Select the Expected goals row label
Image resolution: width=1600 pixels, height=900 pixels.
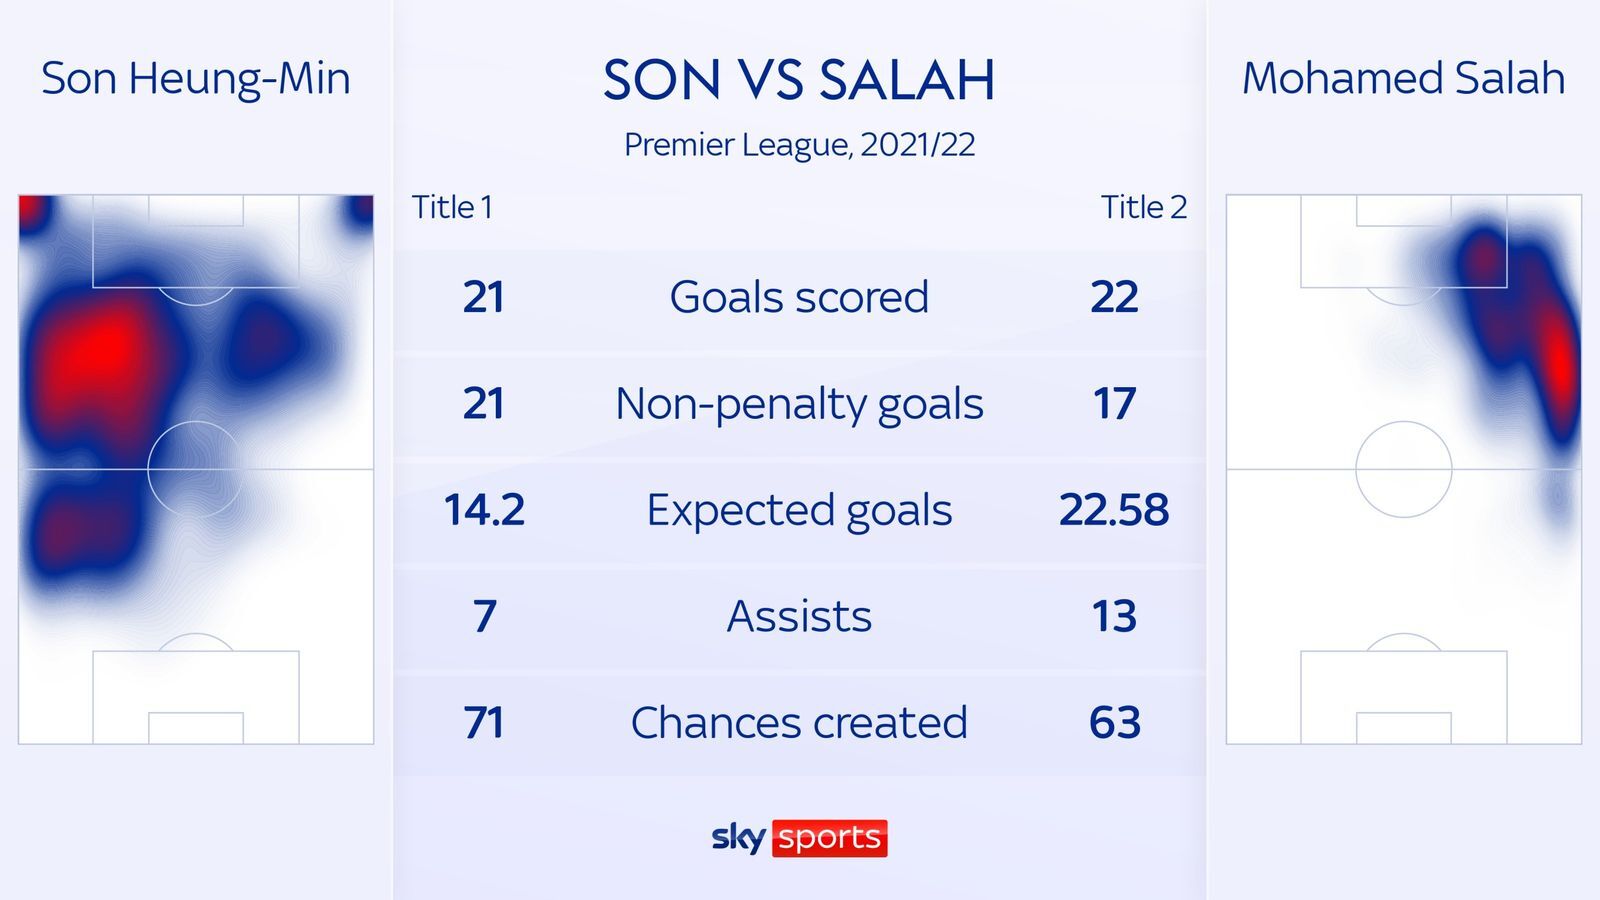pyautogui.click(x=799, y=510)
